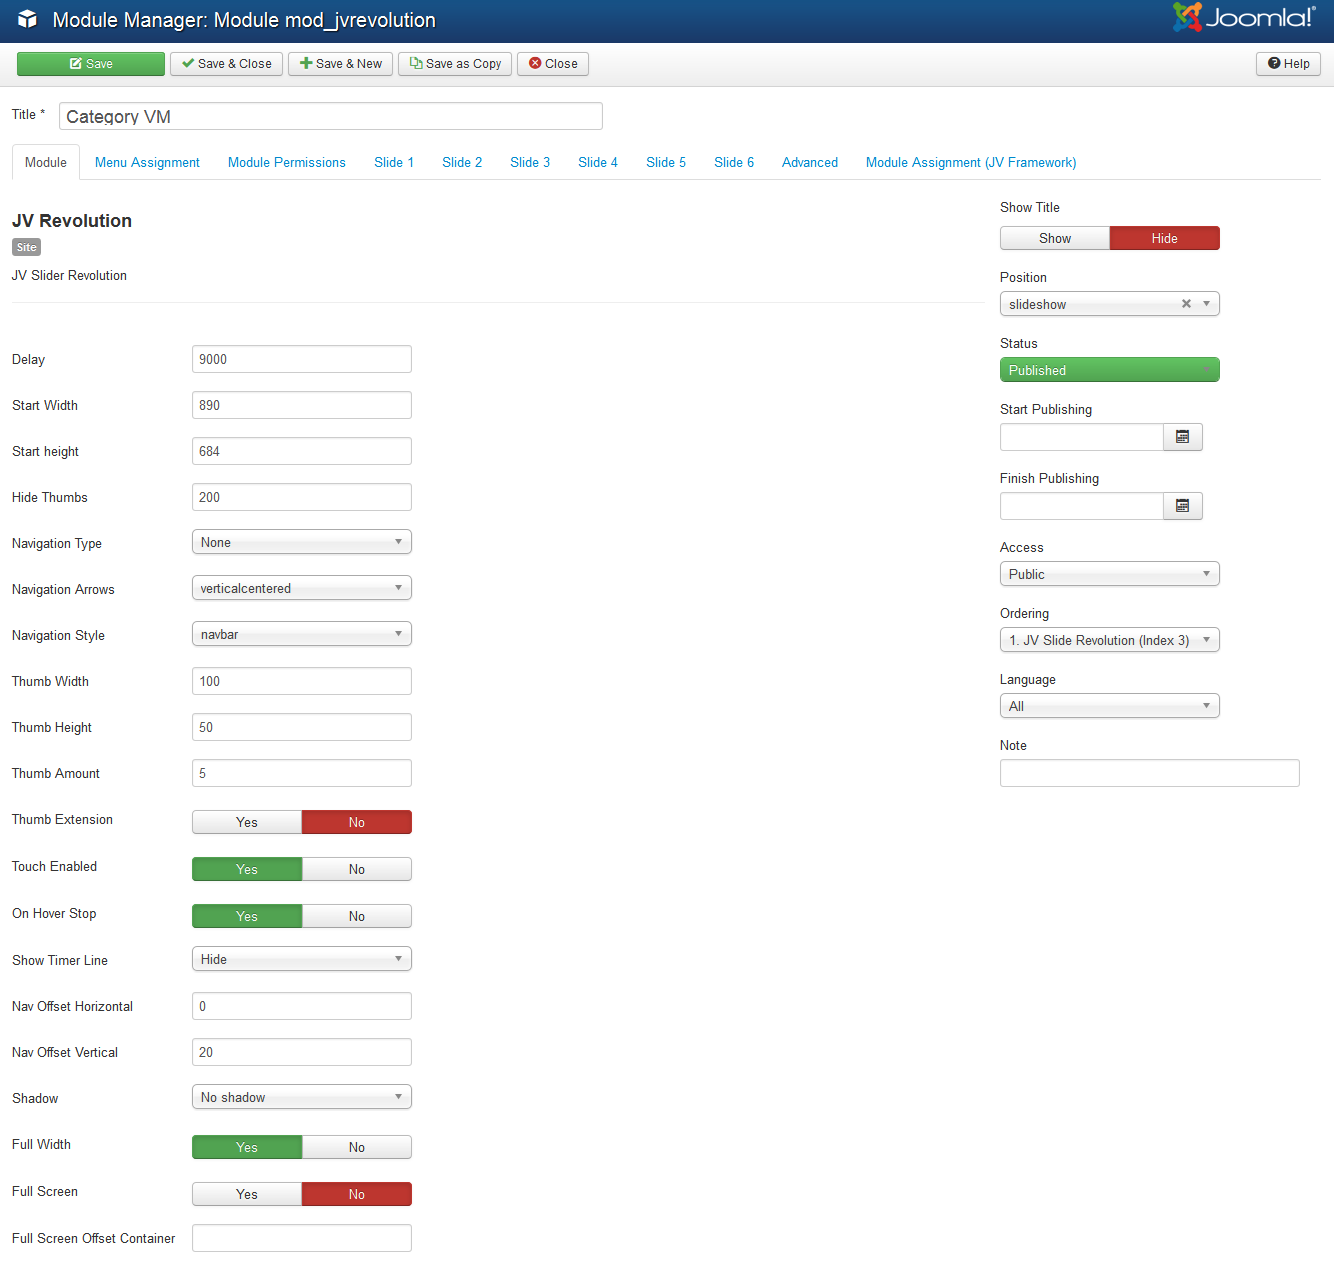
Task: Click the Finish Publishing date field
Action: (1082, 506)
